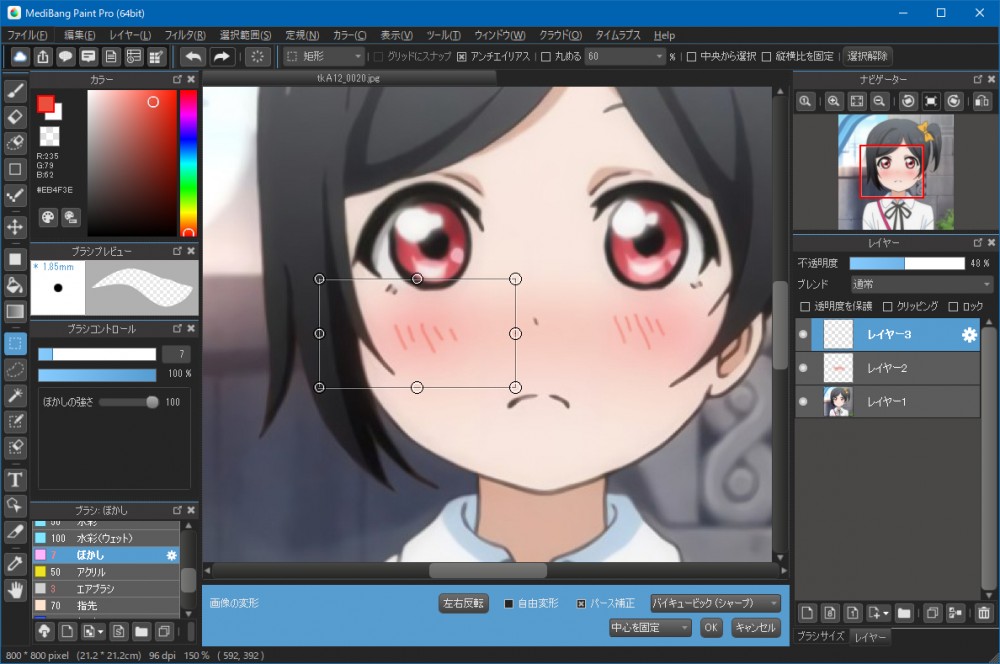This screenshot has height=664, width=1000.
Task: Select the Magic Wand tool
Action: (x=15, y=395)
